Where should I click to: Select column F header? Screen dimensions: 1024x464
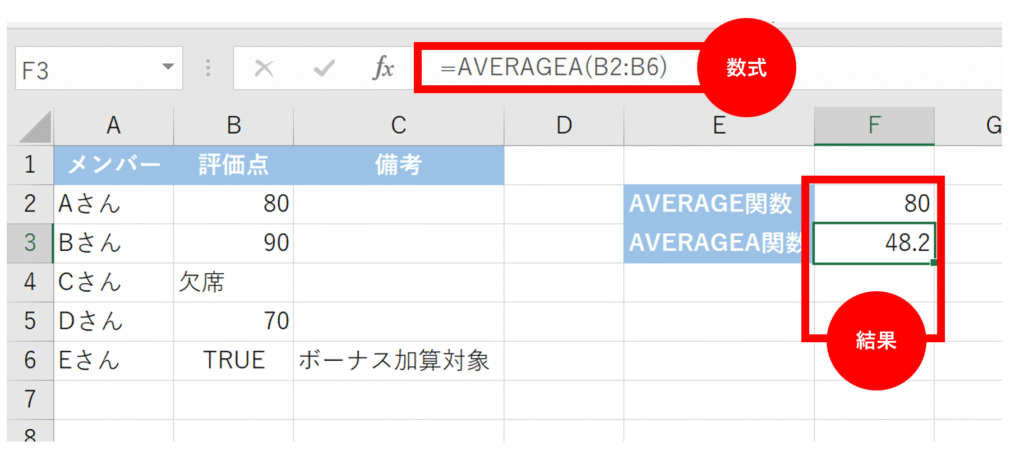(x=874, y=125)
